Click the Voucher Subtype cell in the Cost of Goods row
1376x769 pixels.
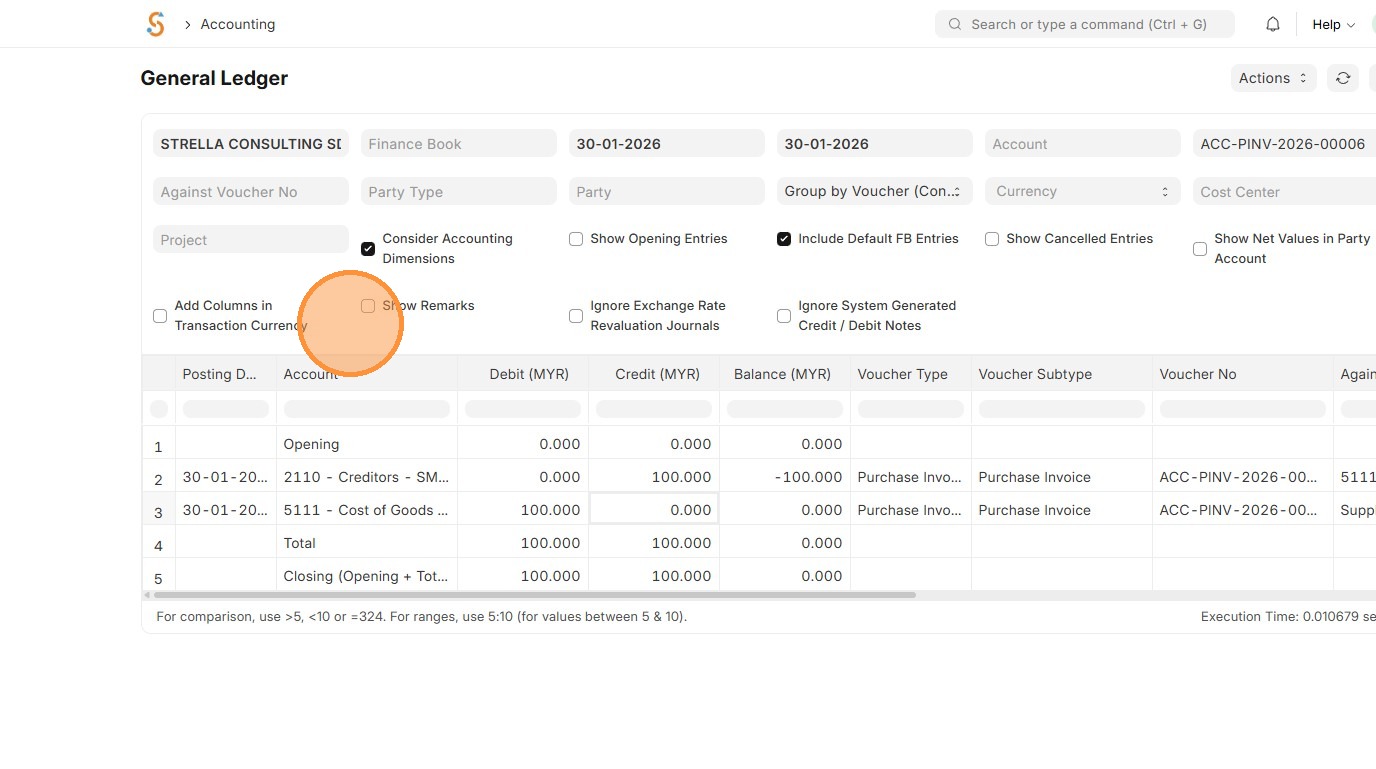pos(1062,510)
